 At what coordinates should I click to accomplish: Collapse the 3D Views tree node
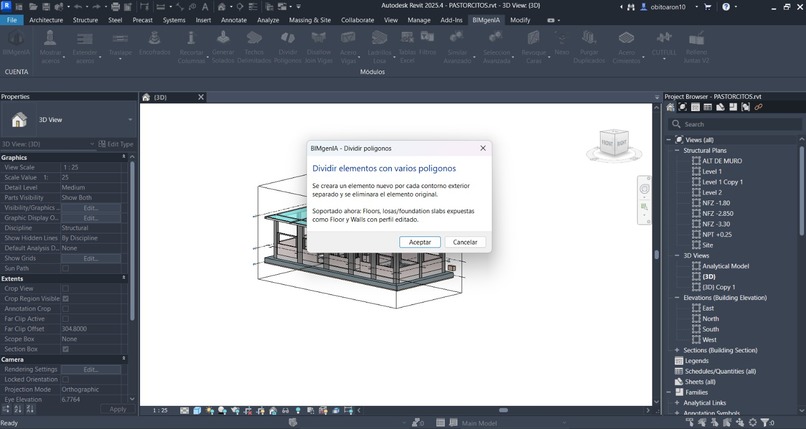point(677,255)
